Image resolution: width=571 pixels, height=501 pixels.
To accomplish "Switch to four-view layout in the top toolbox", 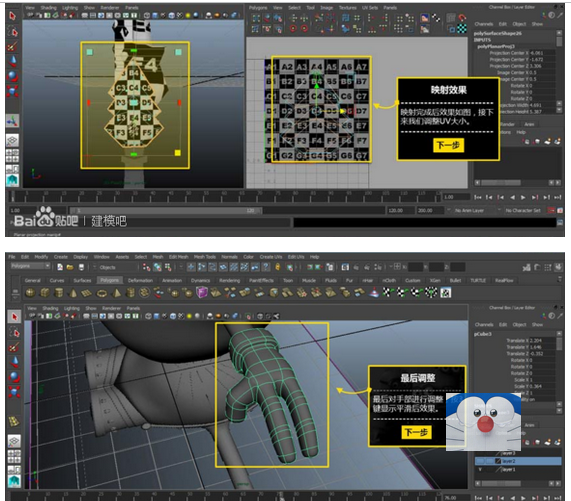I will (12, 155).
